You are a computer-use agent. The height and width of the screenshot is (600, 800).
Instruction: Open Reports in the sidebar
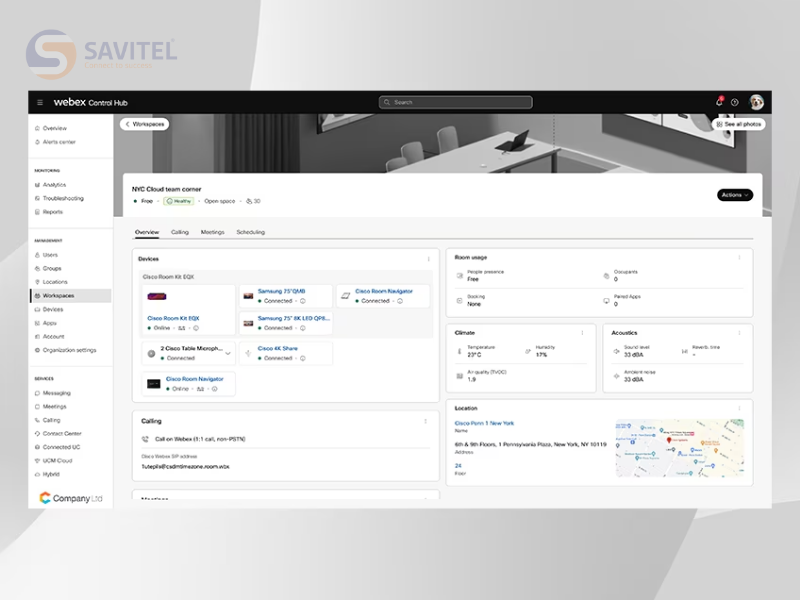click(53, 212)
